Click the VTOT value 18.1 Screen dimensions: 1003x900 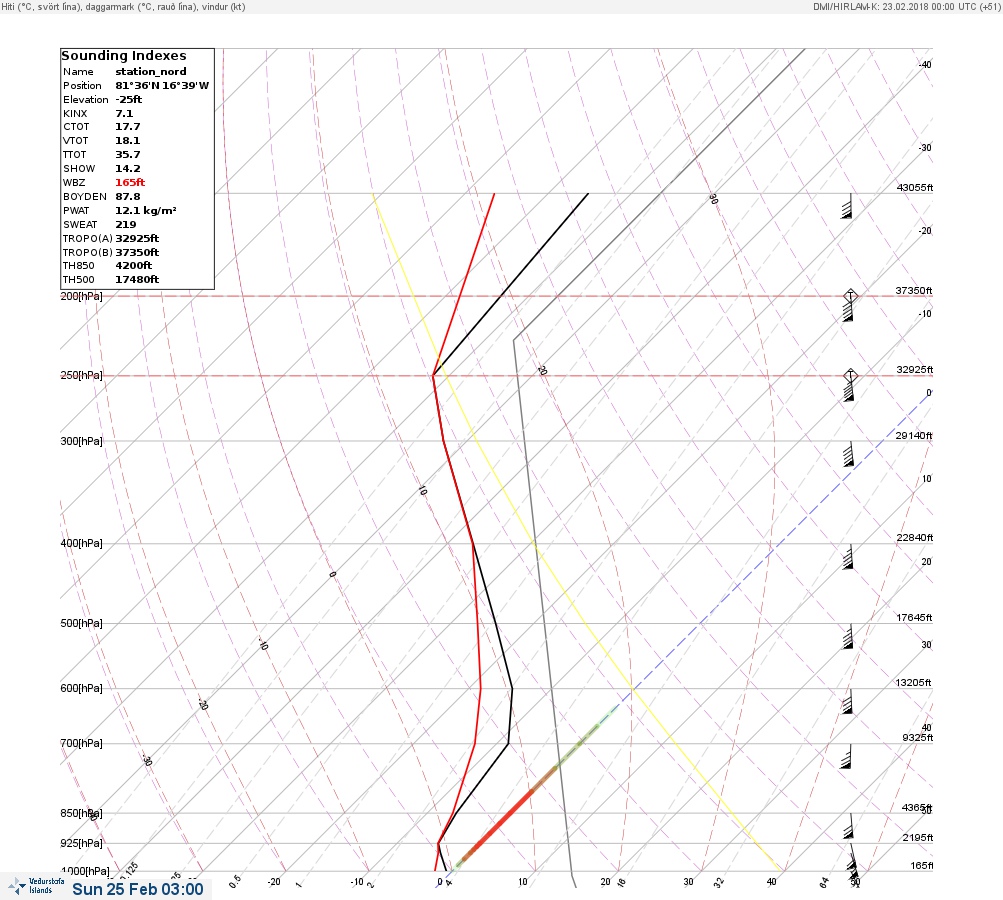click(x=127, y=141)
